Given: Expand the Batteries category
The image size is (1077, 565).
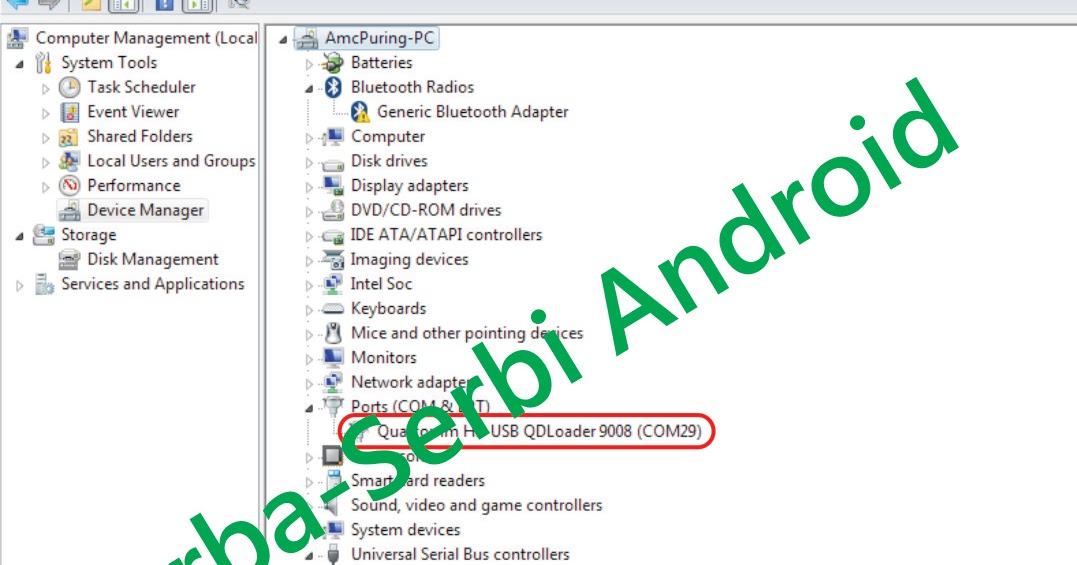Looking at the screenshot, I should coord(309,65).
